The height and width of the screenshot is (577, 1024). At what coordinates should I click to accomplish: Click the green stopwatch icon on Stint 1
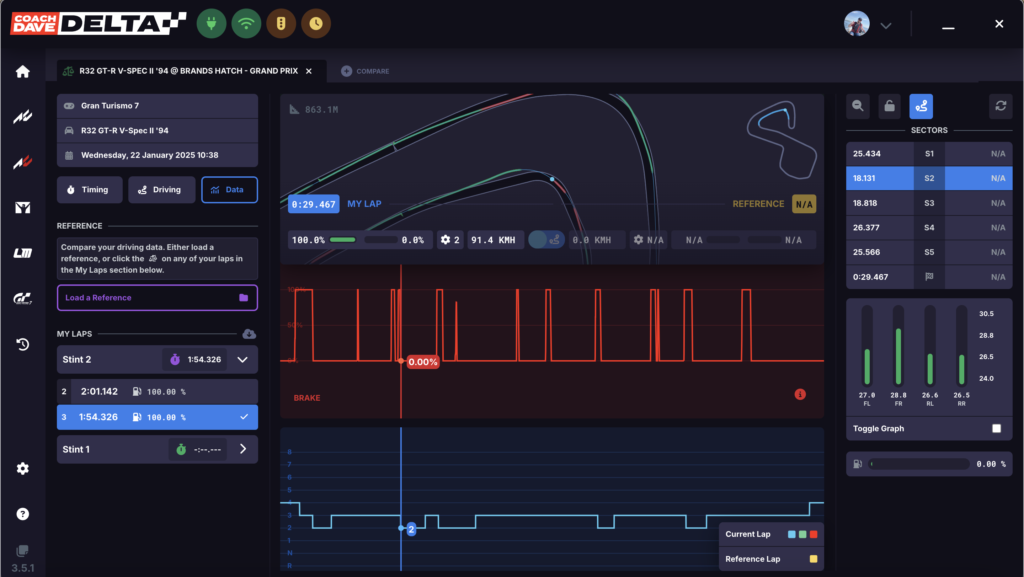coord(181,450)
